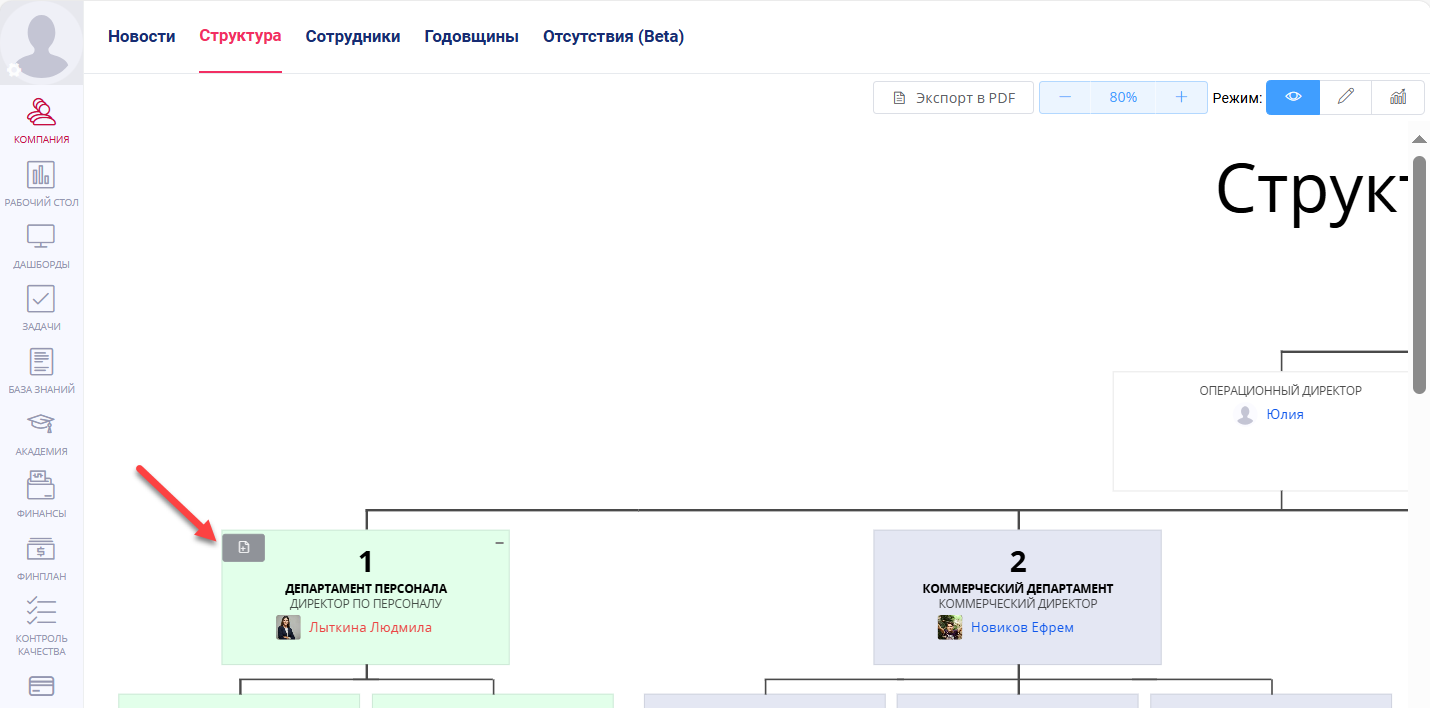This screenshot has height=708, width=1430.
Task: Open the Задачи section icon
Action: (41, 306)
